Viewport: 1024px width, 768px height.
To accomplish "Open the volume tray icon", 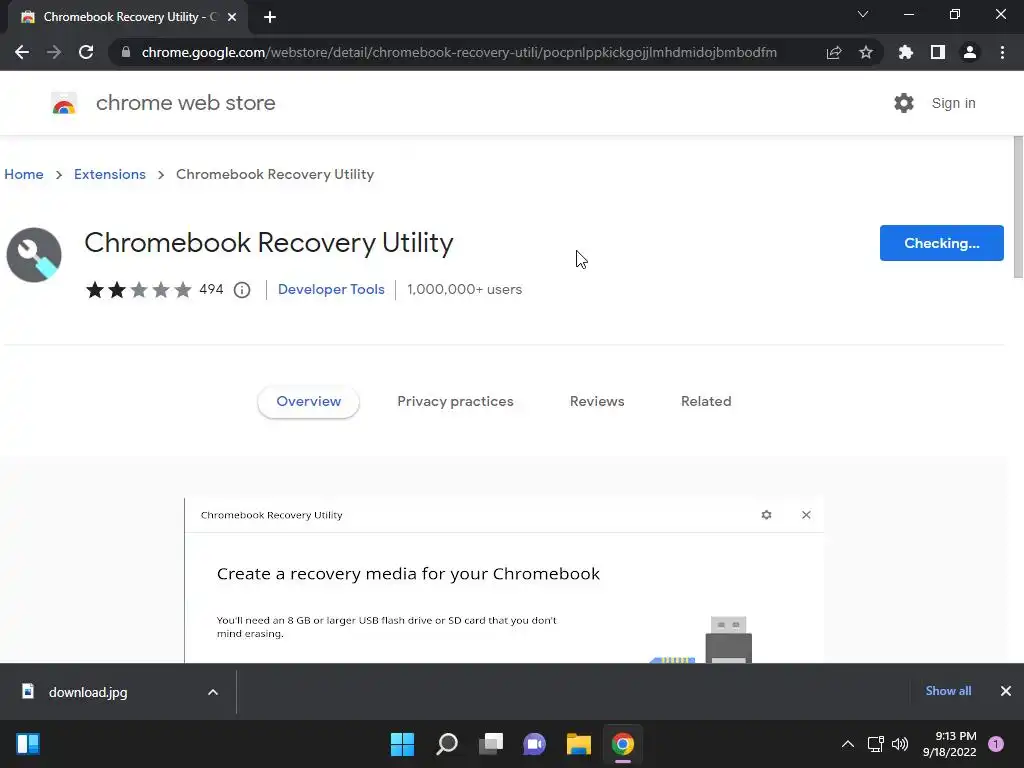I will pos(900,744).
